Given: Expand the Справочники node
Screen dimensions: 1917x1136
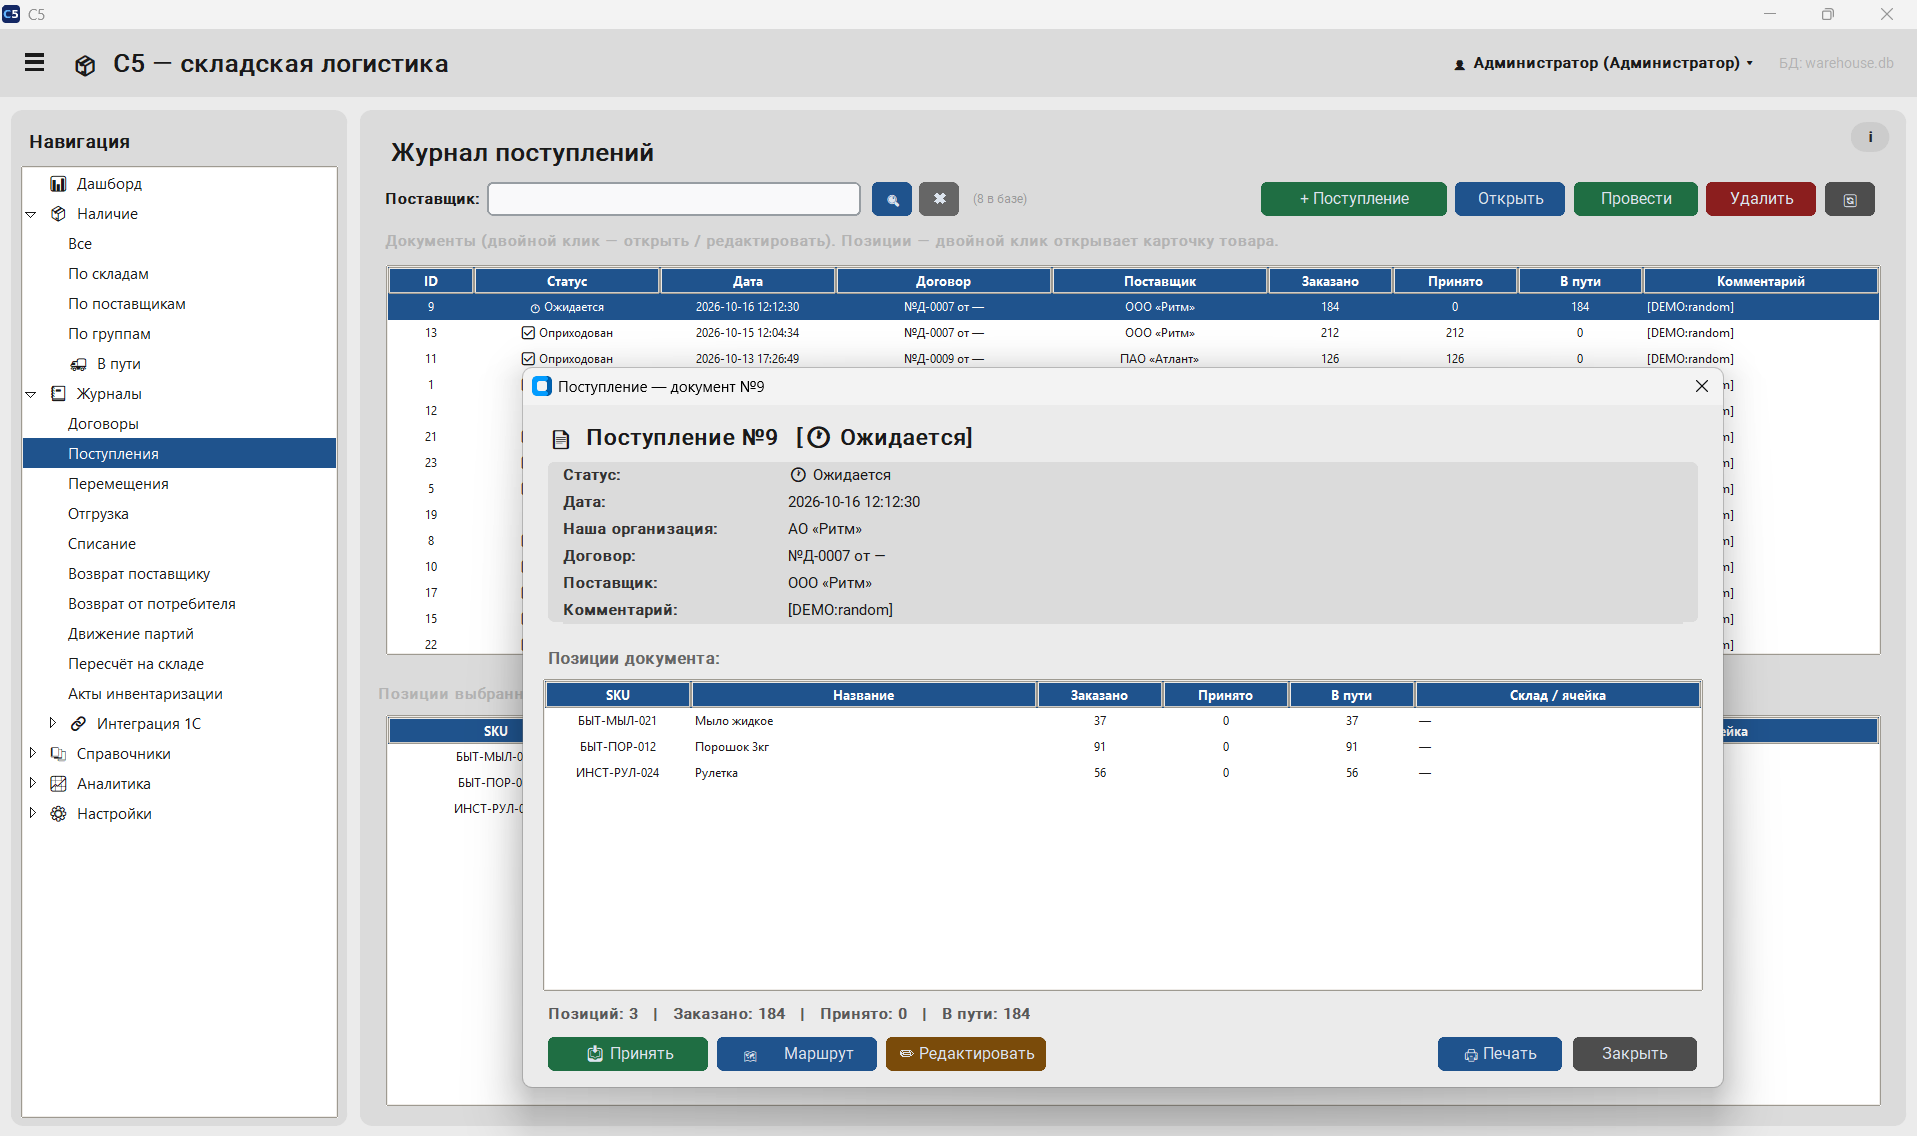Looking at the screenshot, I should click(x=32, y=753).
